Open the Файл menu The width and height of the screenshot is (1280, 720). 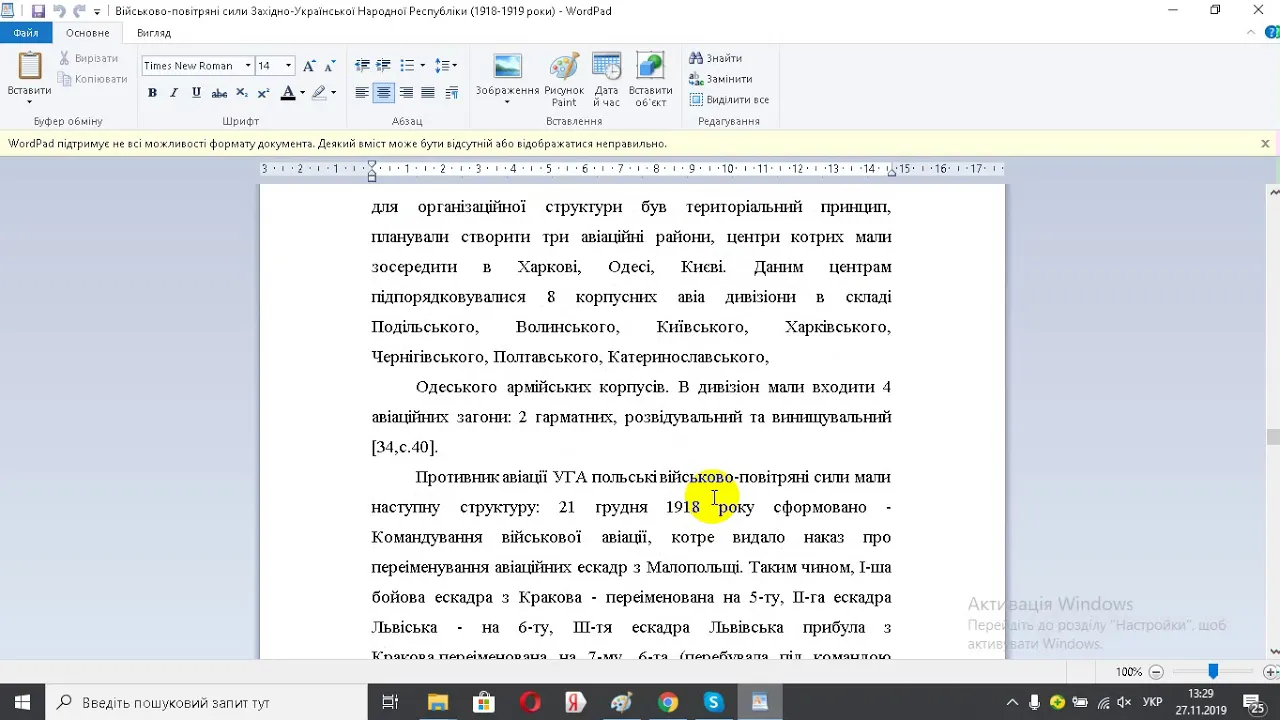pos(26,33)
